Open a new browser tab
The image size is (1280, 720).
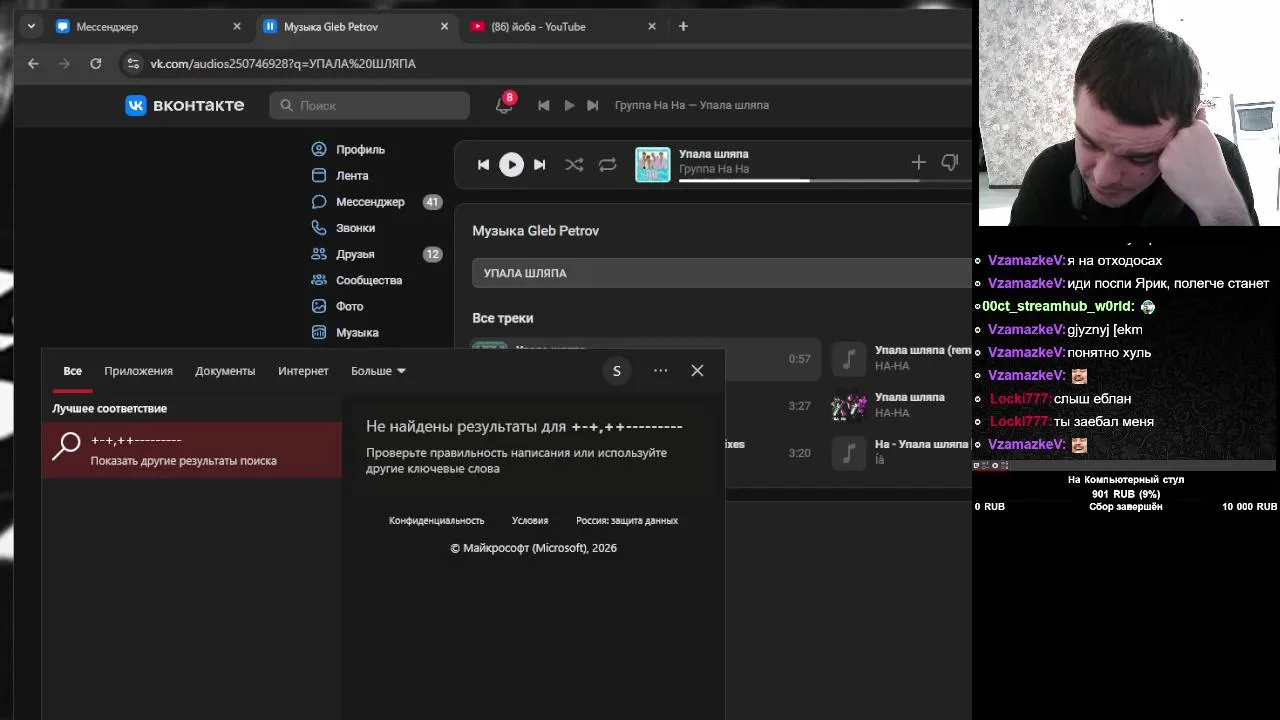click(683, 27)
